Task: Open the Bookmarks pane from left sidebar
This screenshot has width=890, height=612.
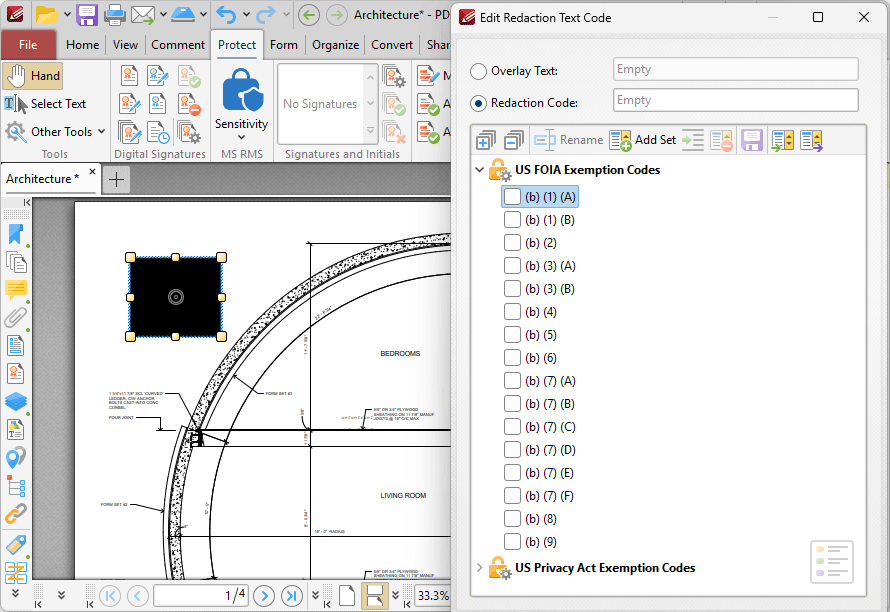Action: point(16,235)
